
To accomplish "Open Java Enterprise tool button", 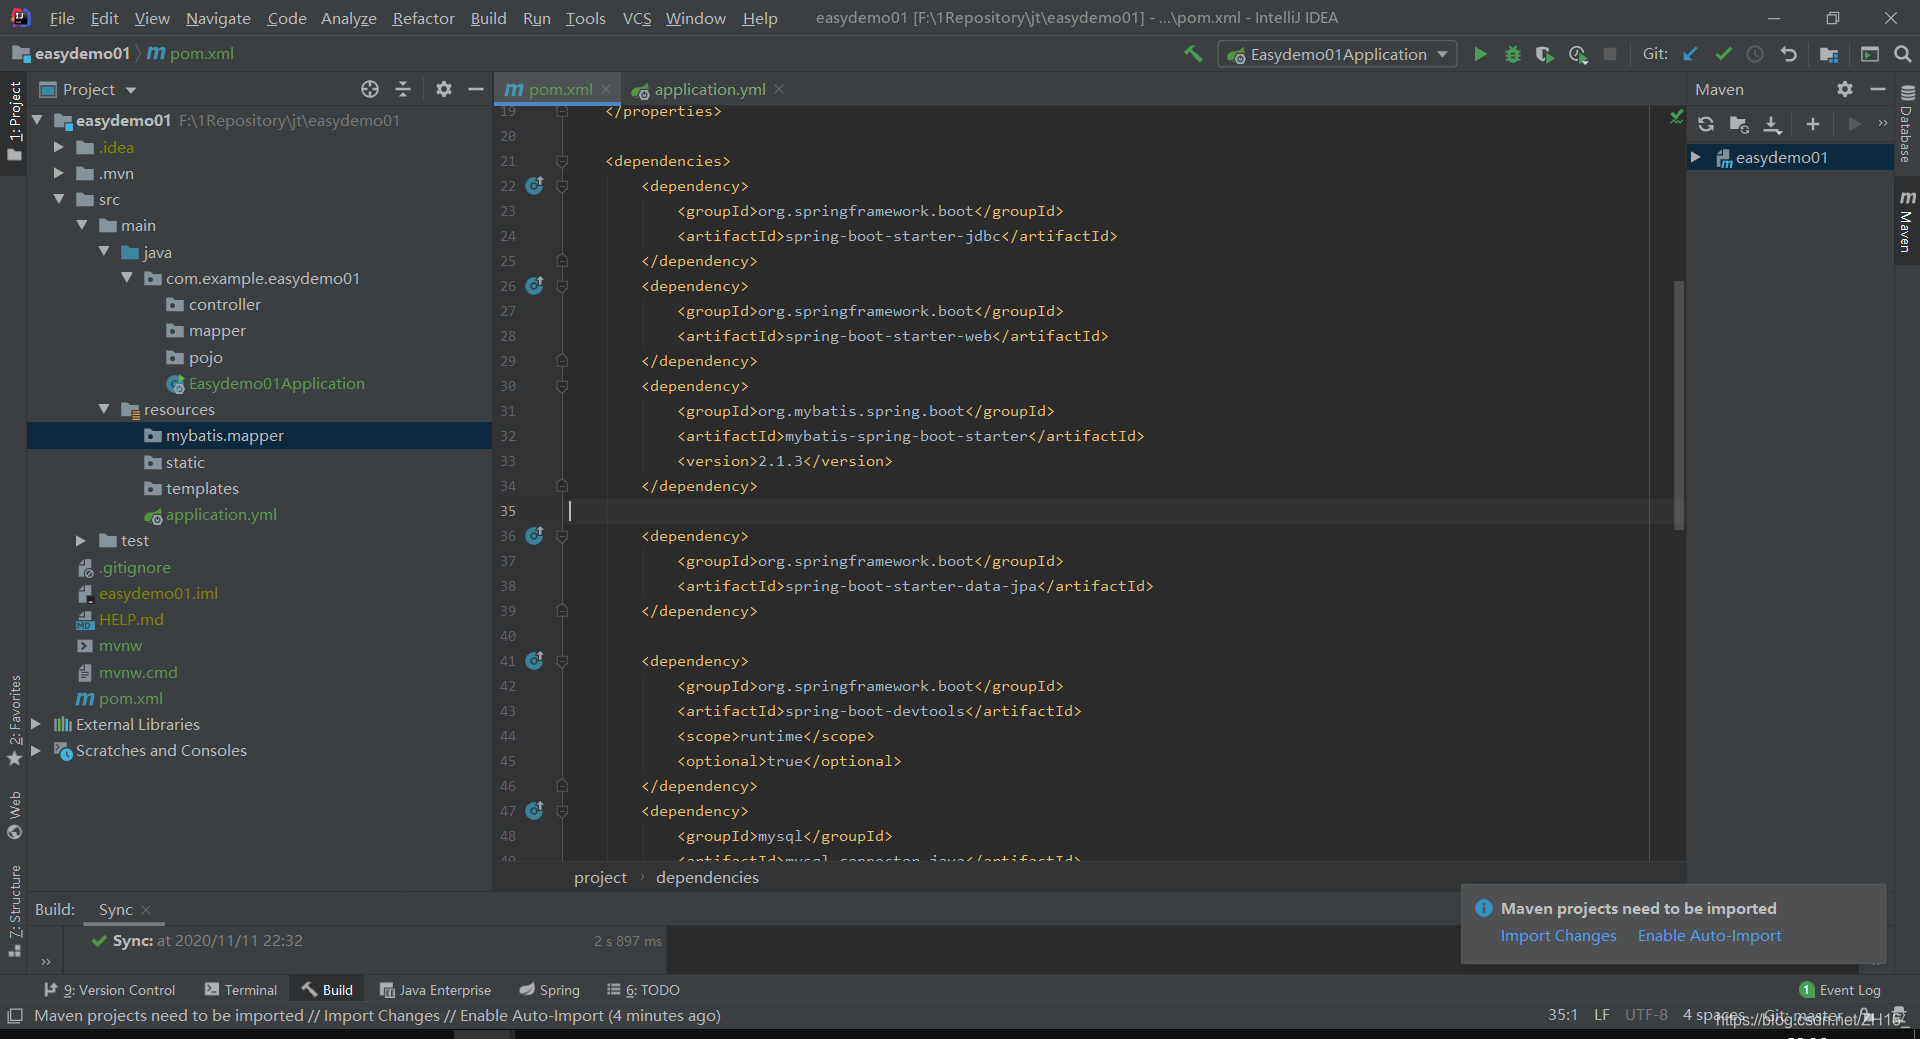I will click(435, 990).
